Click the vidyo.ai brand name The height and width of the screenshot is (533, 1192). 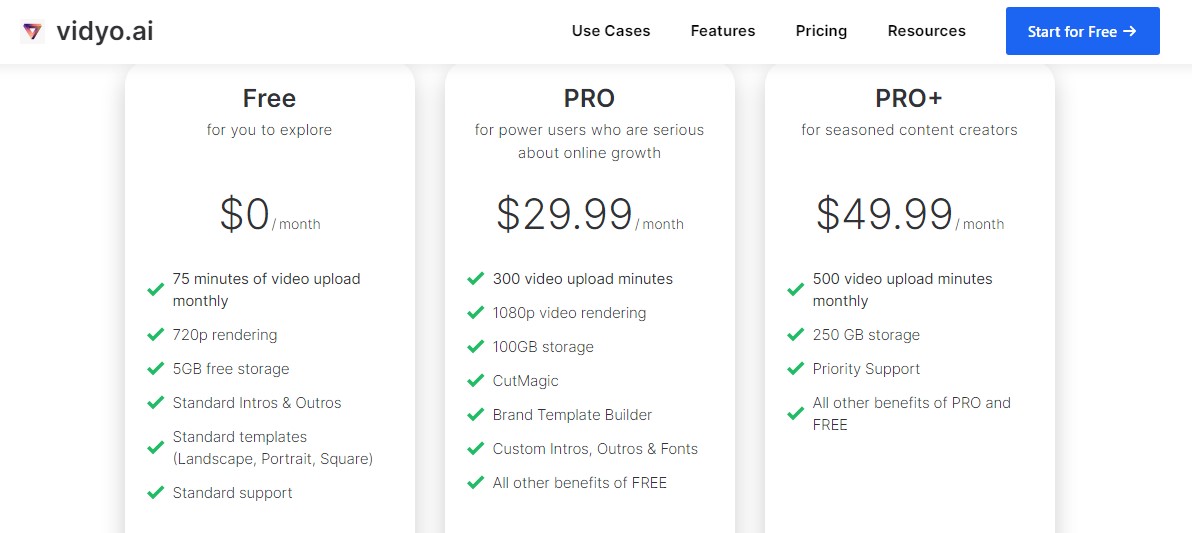(x=105, y=31)
